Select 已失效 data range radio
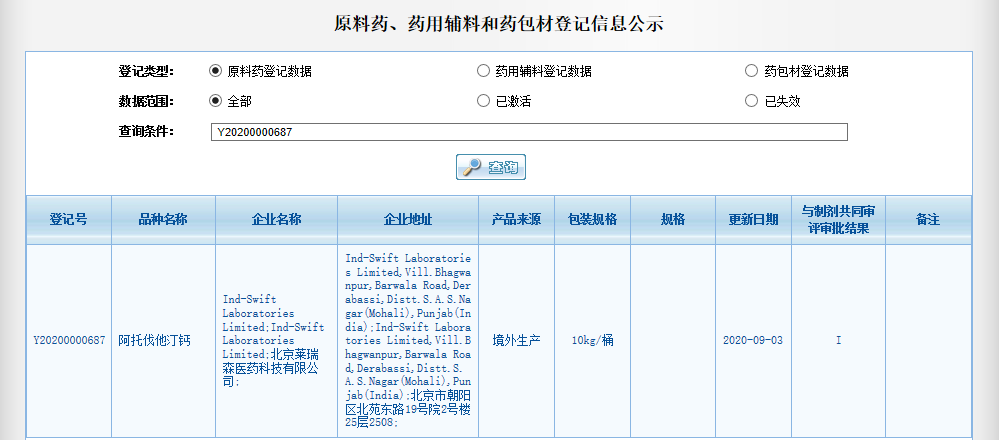 click(x=752, y=101)
